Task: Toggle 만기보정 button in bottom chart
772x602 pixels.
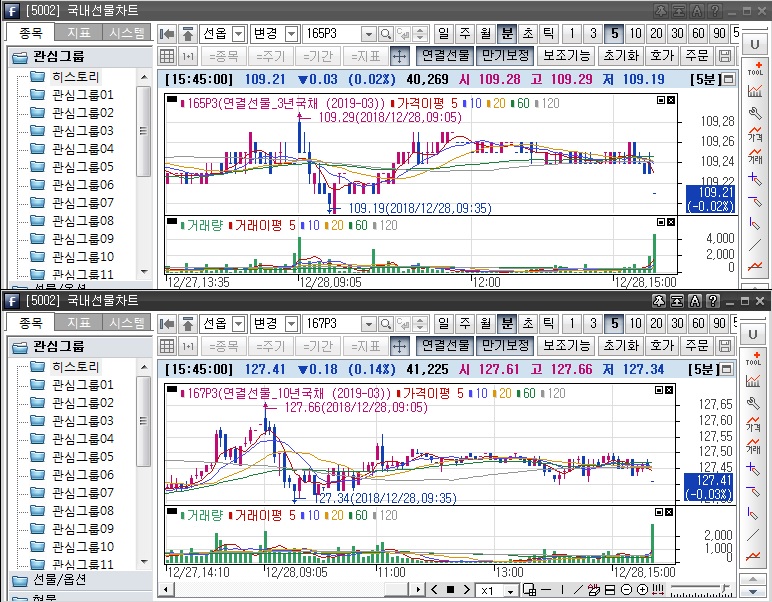Action: 502,345
